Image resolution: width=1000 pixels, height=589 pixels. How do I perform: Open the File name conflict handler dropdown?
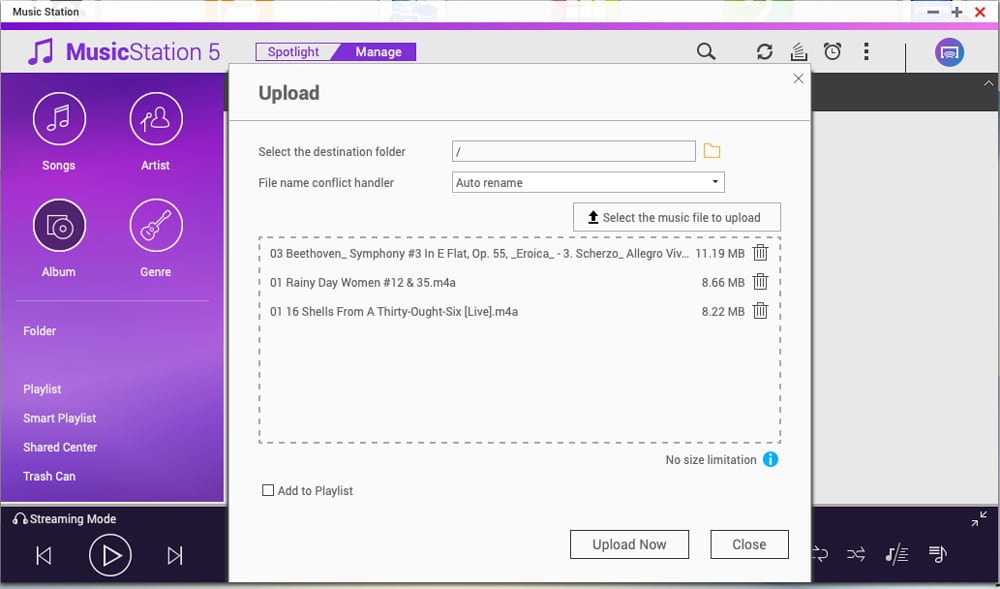[588, 182]
